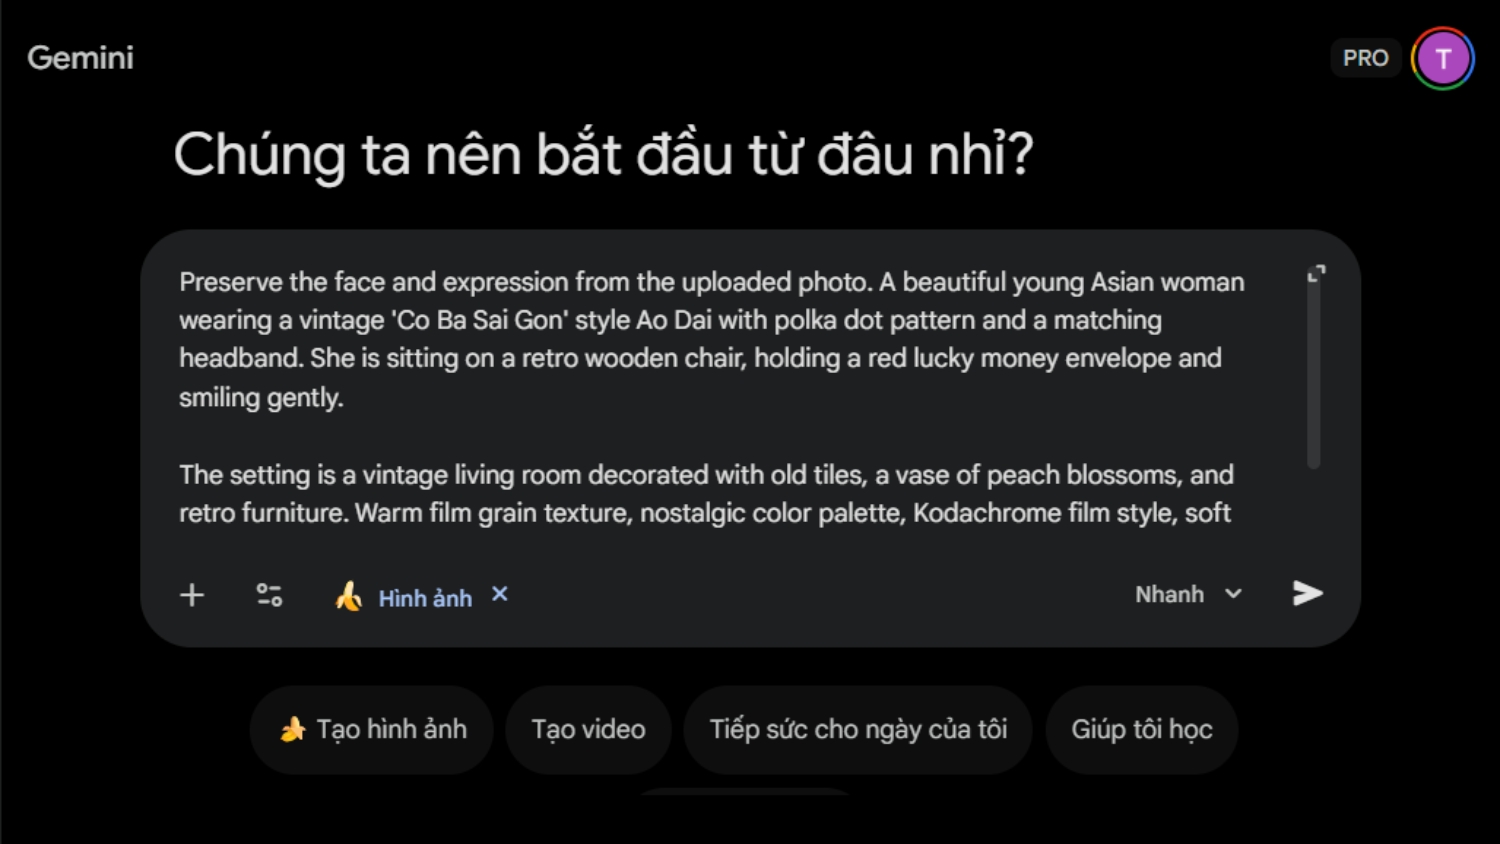Open the Nhanh model dropdown
1500x844 pixels.
point(1186,594)
